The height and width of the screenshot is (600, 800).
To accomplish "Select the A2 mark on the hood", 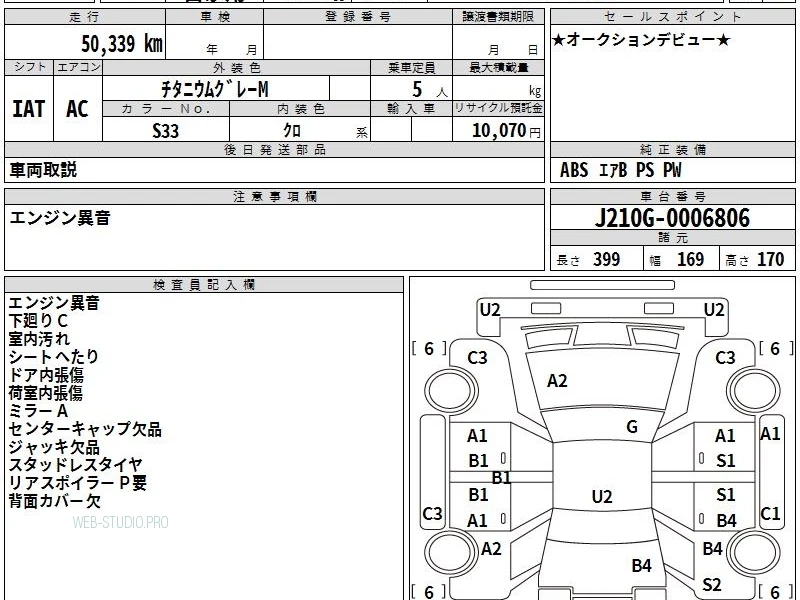I will point(557,381).
